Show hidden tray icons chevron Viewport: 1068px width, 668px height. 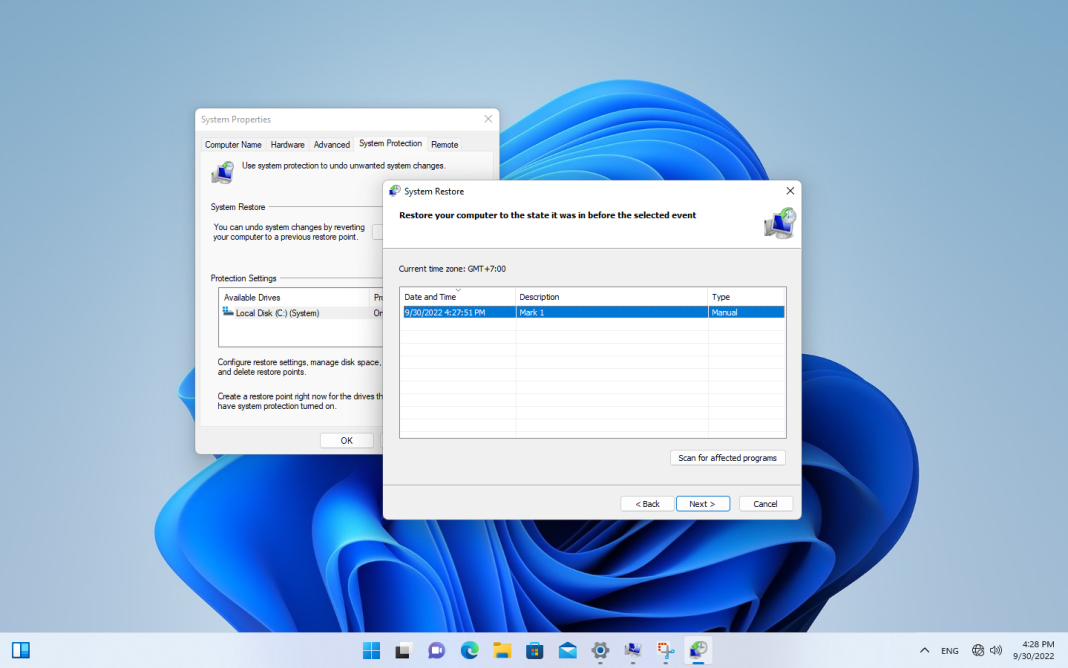tap(924, 650)
